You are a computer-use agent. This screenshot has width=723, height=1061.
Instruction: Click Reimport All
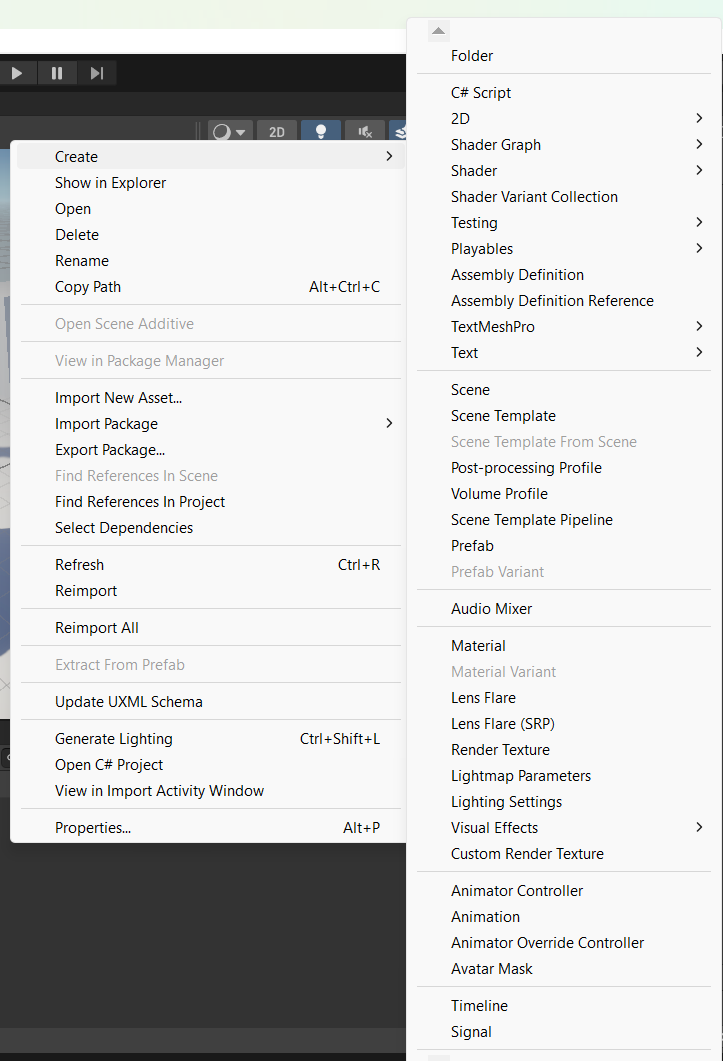tap(97, 628)
